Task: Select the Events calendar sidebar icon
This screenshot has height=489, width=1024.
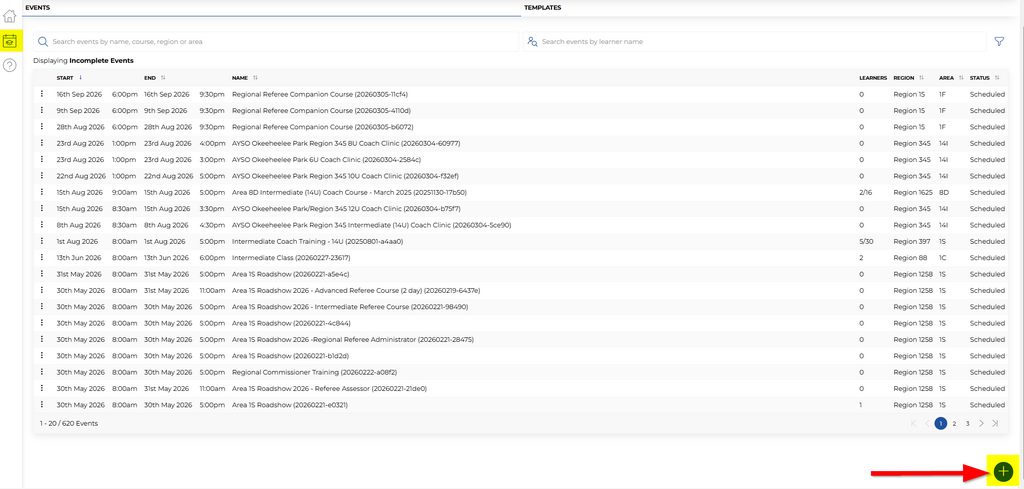Action: (x=10, y=41)
